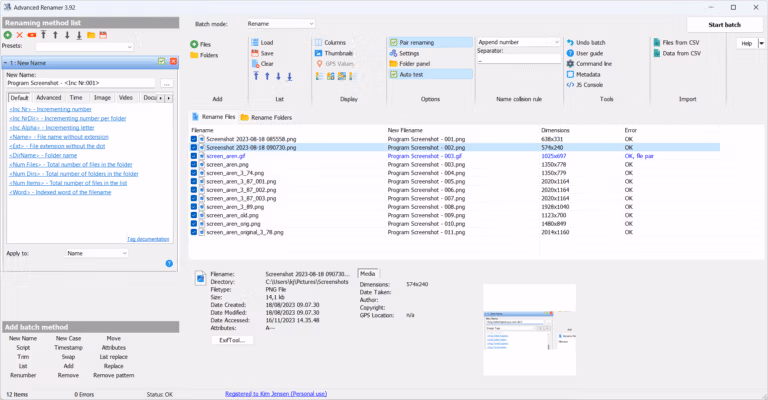The height and width of the screenshot is (400, 768).
Task: Add Files with the green plus
Action: 201,44
